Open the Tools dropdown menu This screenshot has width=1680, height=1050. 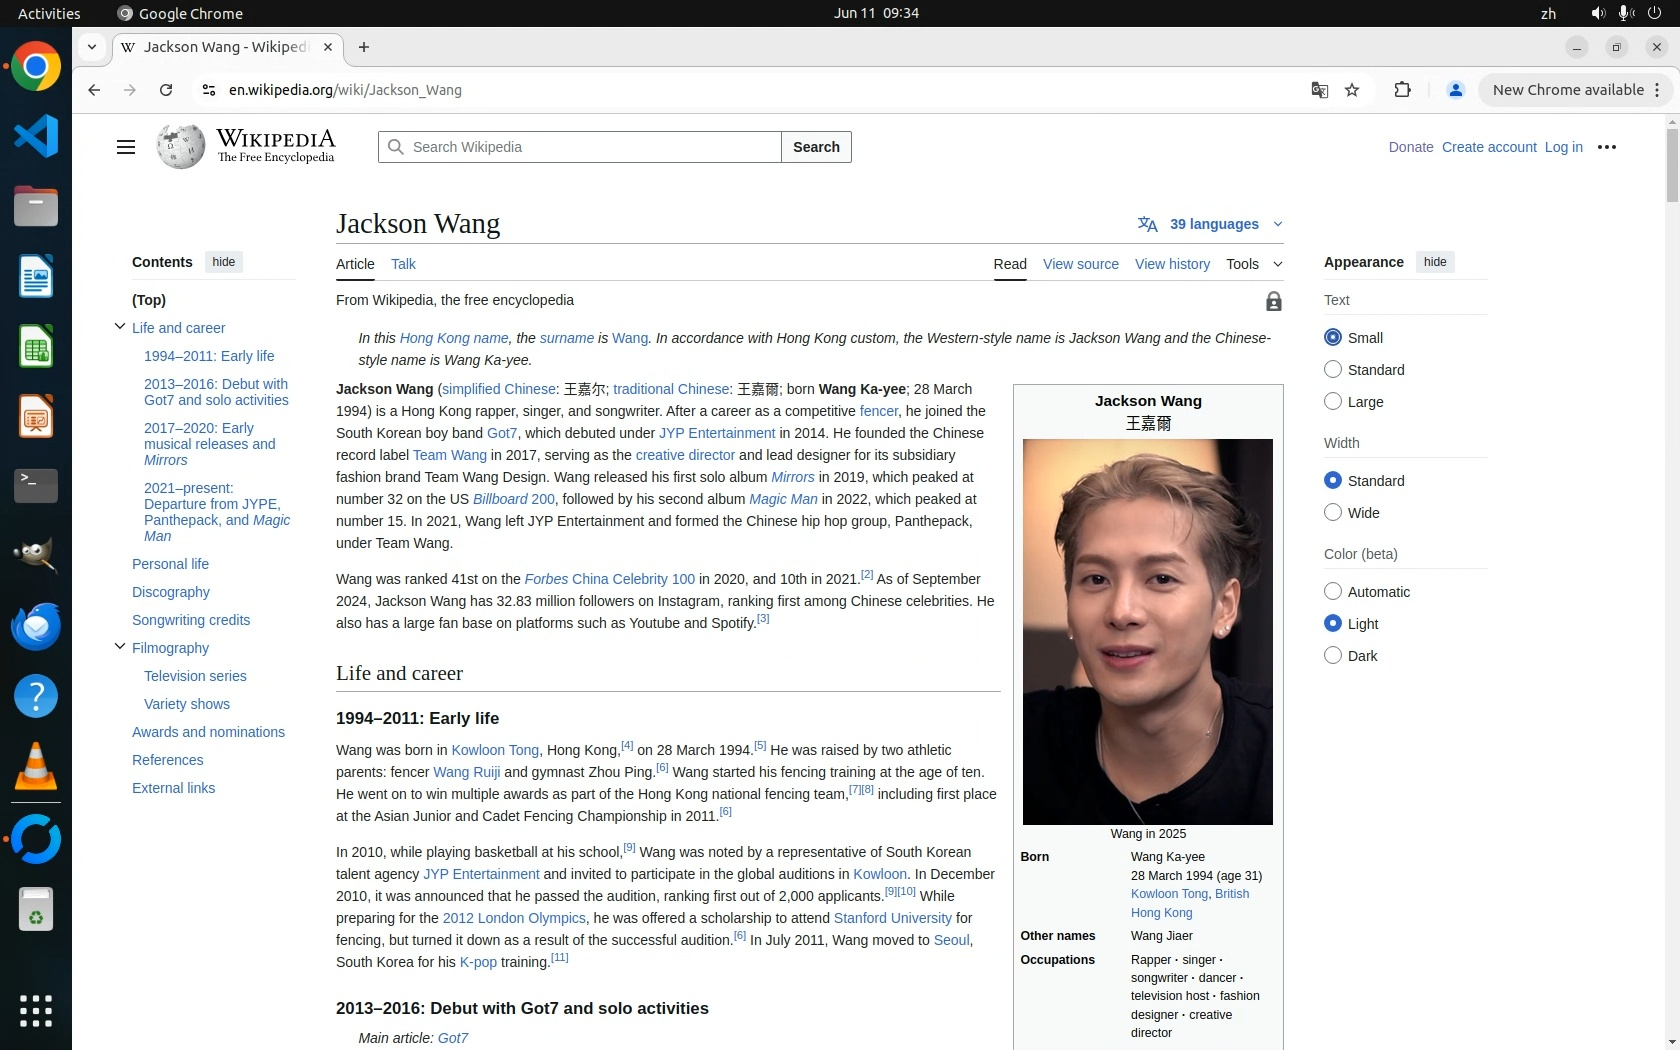(1253, 264)
